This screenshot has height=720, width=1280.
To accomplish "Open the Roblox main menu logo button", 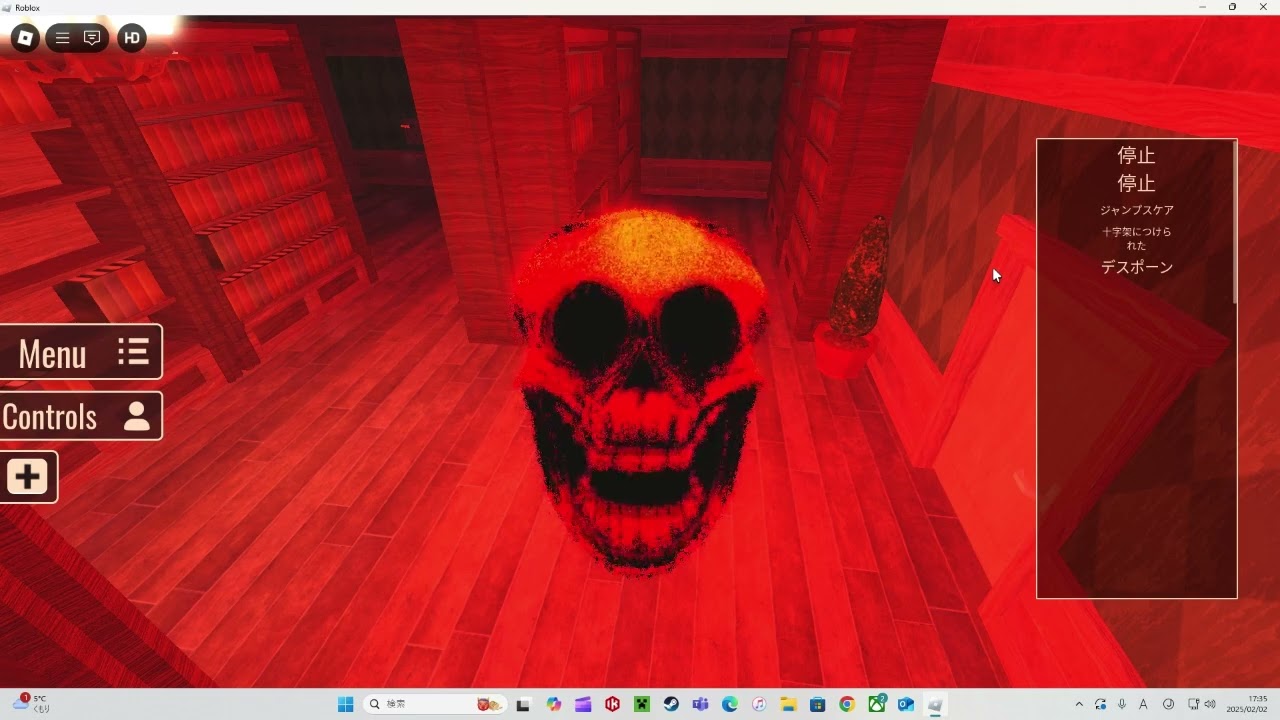I will [x=25, y=38].
